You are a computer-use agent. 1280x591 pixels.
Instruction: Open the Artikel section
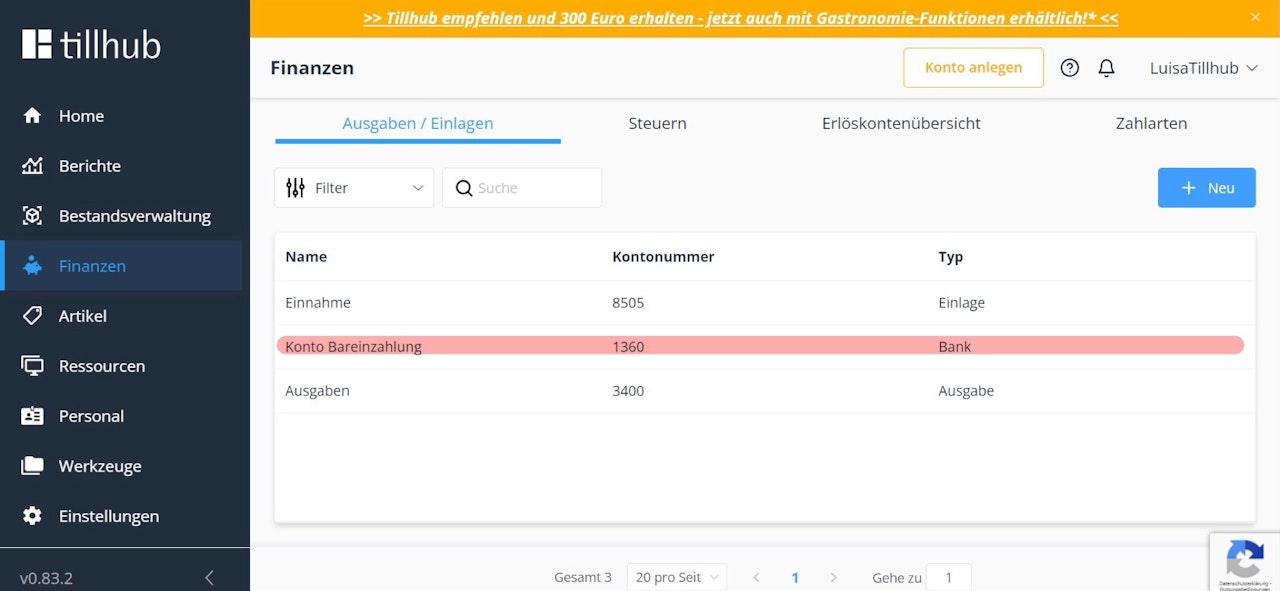[x=83, y=316]
